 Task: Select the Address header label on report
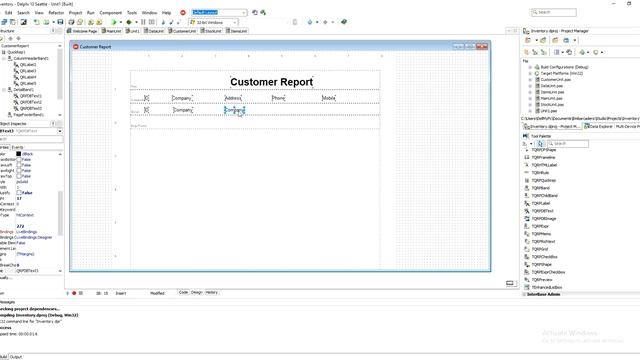(233, 98)
